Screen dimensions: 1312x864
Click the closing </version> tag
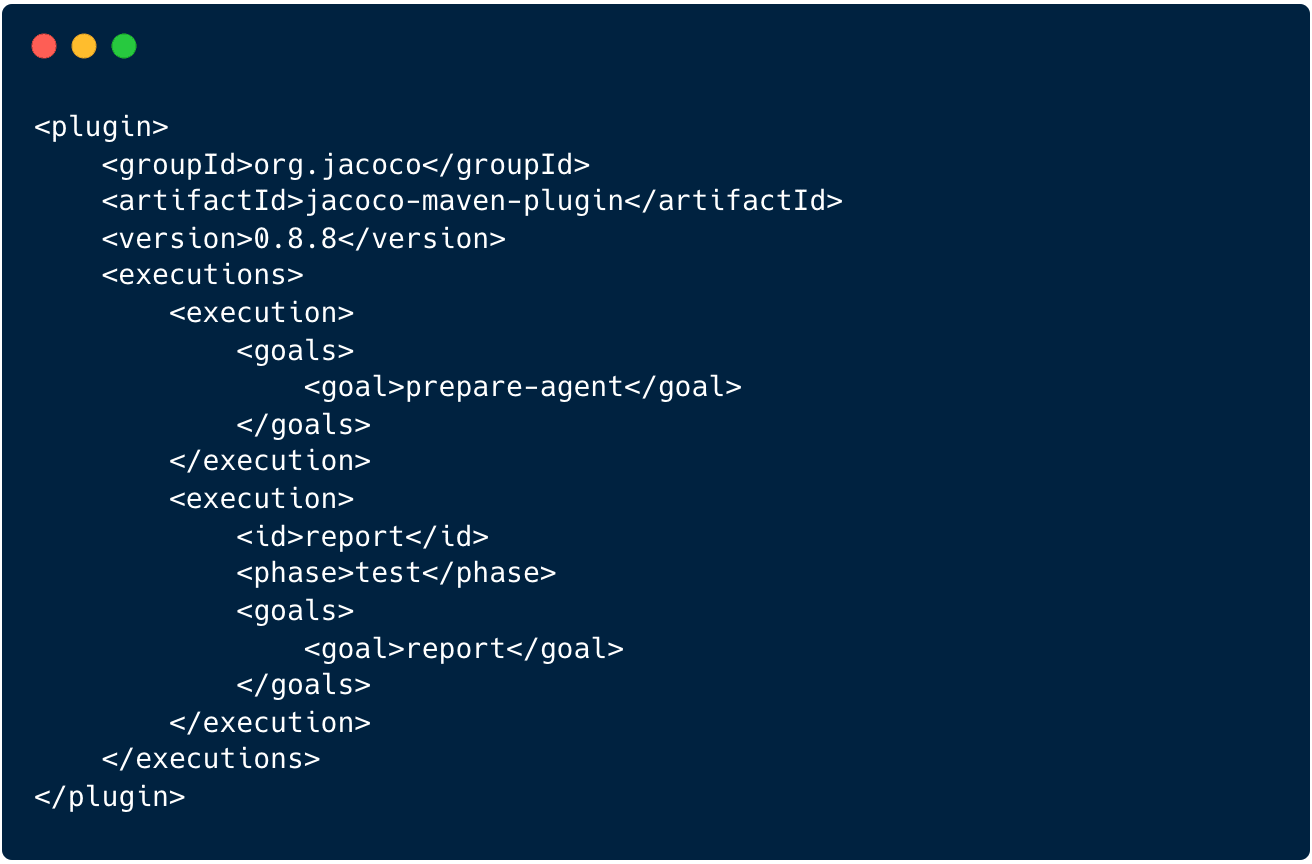(x=421, y=239)
